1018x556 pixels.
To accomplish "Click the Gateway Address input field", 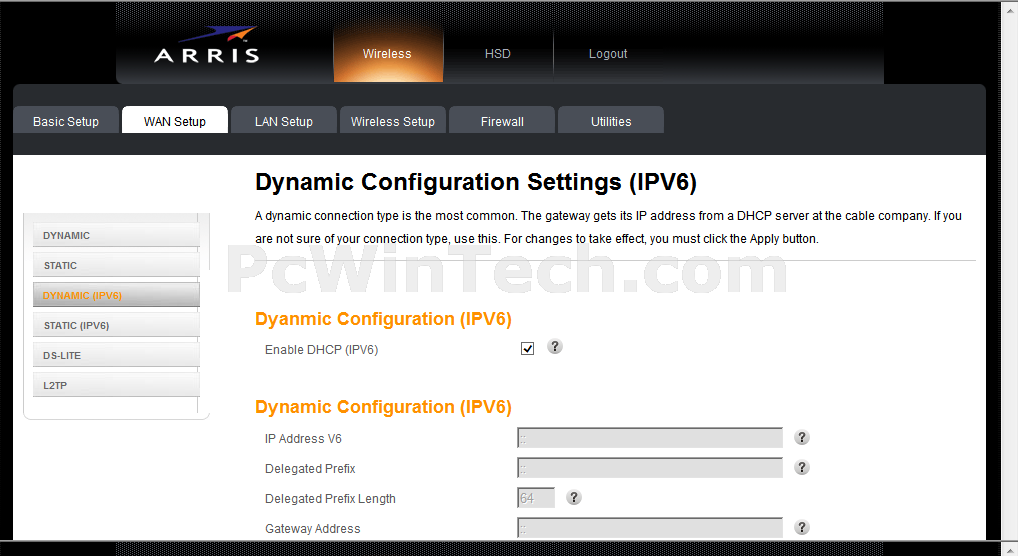I will pos(650,527).
